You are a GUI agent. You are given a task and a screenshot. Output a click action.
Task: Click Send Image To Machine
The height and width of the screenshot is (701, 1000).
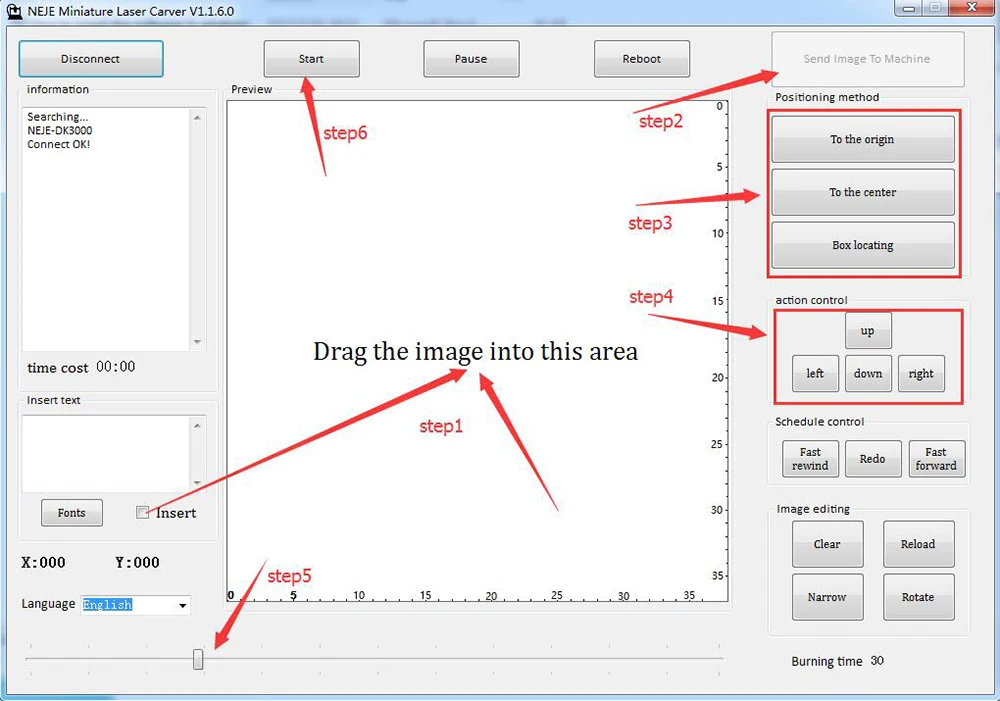pos(867,59)
